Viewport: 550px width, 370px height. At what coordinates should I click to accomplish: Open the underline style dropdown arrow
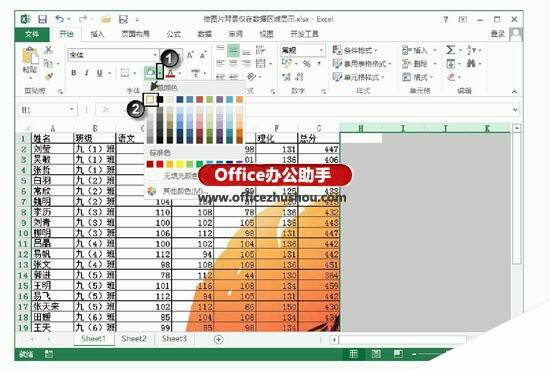[x=109, y=73]
